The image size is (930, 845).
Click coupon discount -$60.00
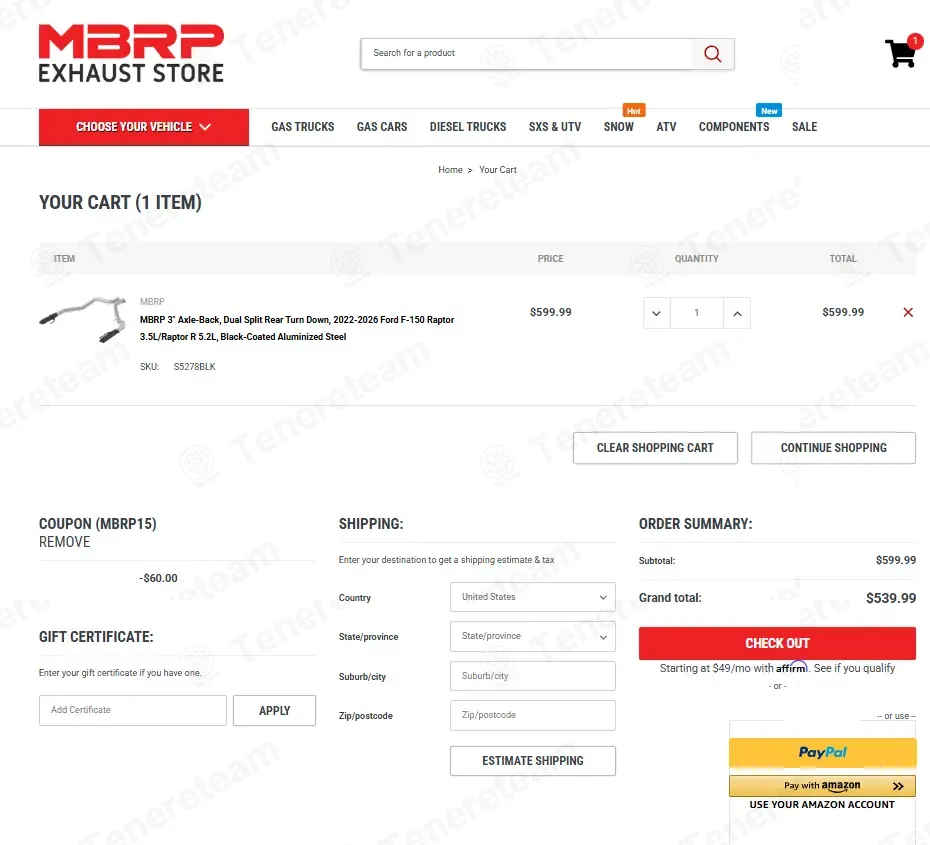[x=158, y=578]
